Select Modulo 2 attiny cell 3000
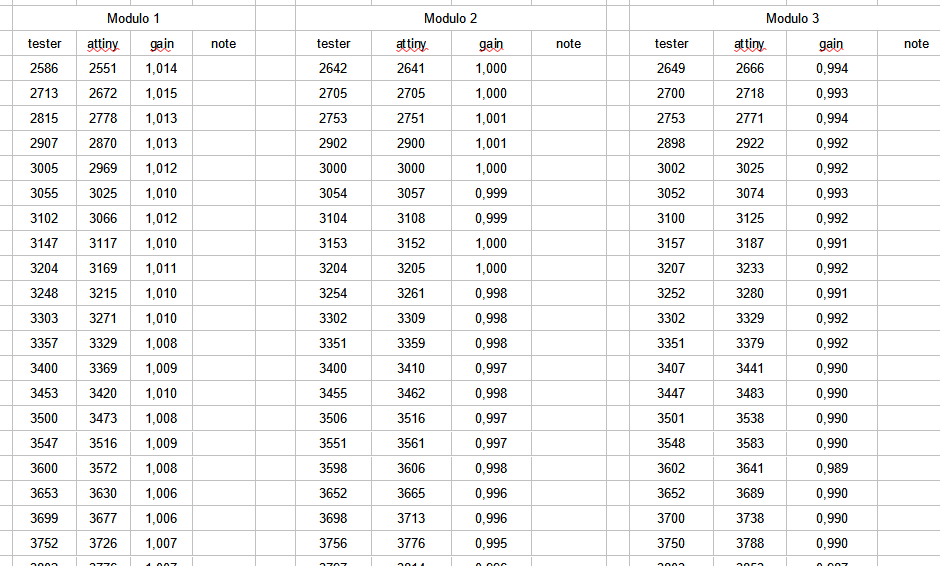940x566 pixels. click(x=411, y=168)
